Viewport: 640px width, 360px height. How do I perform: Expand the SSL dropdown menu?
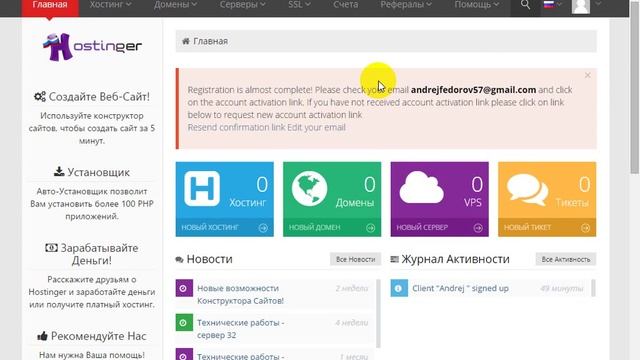[299, 5]
